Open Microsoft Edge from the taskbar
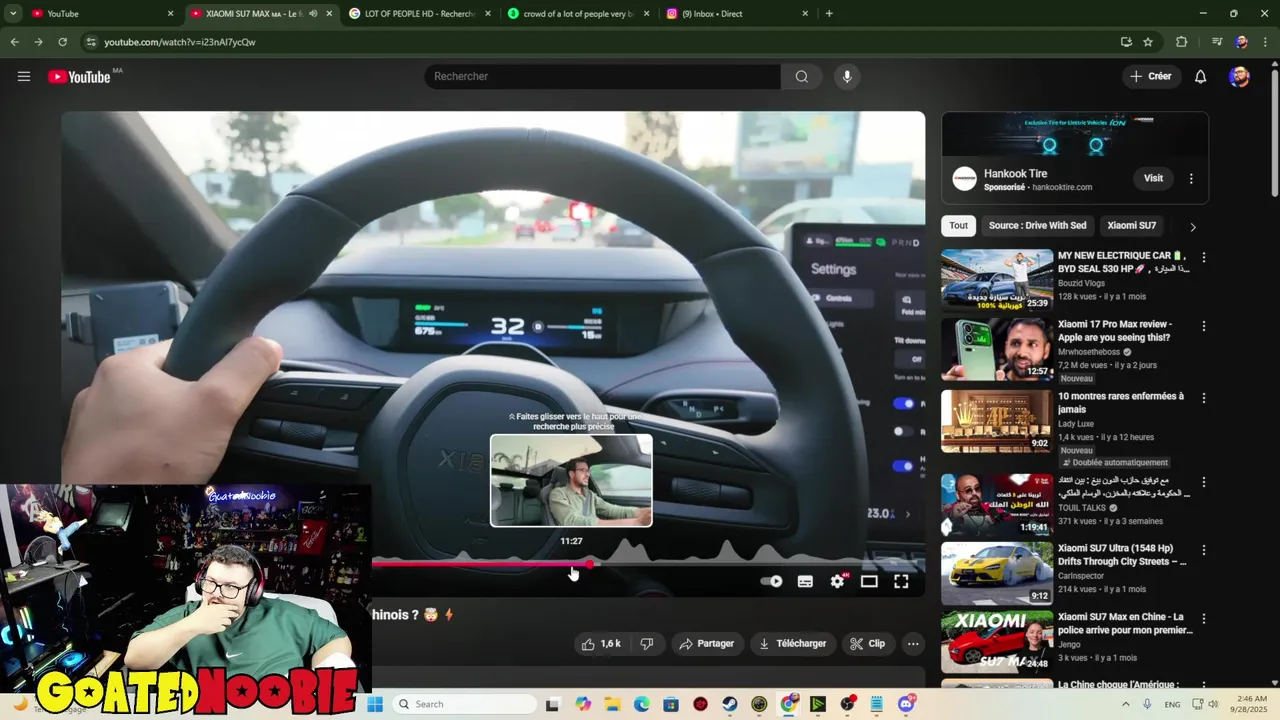Viewport: 1280px width, 720px height. click(641, 704)
